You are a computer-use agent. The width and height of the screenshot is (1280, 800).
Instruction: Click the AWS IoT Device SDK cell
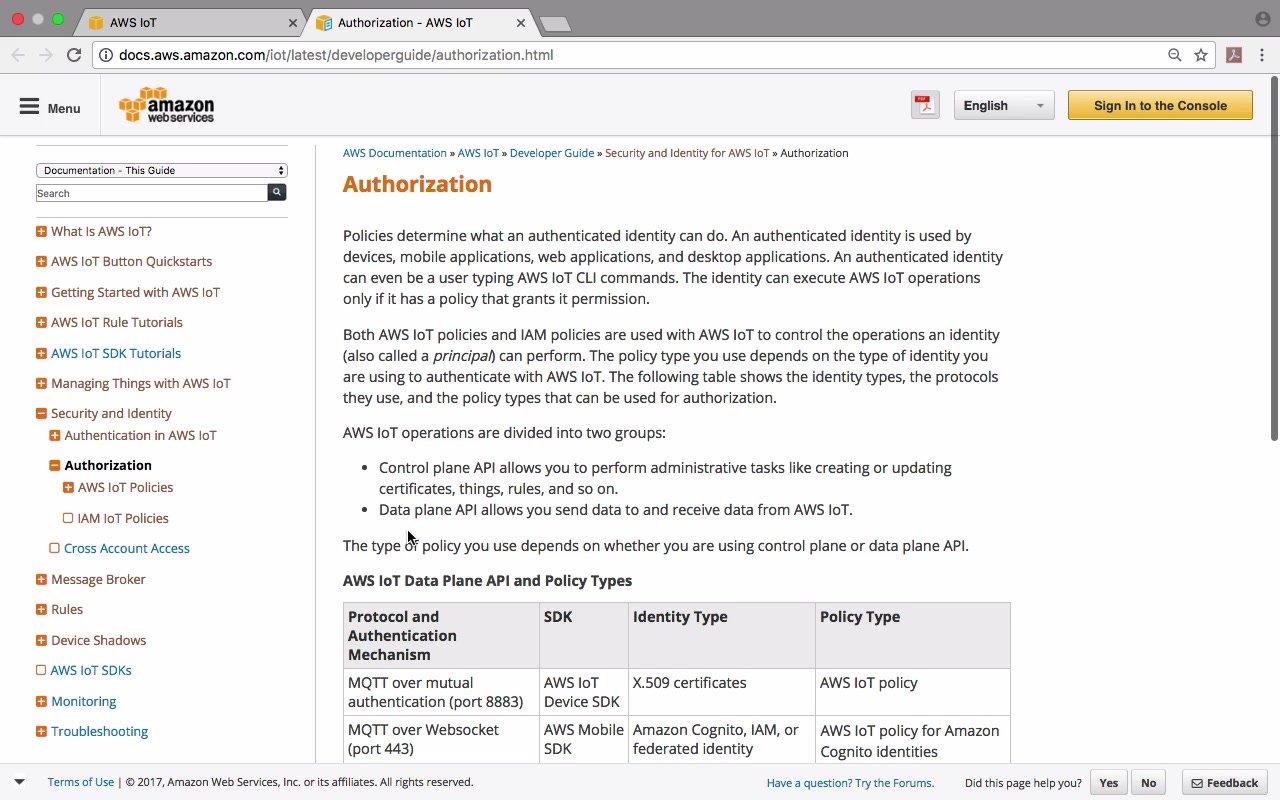[584, 692]
